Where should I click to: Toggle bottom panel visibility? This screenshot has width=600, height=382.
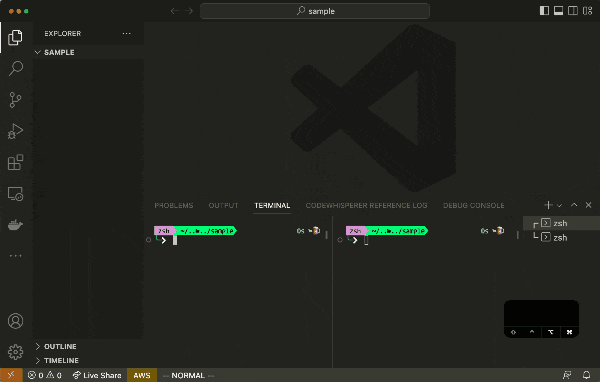click(x=558, y=11)
